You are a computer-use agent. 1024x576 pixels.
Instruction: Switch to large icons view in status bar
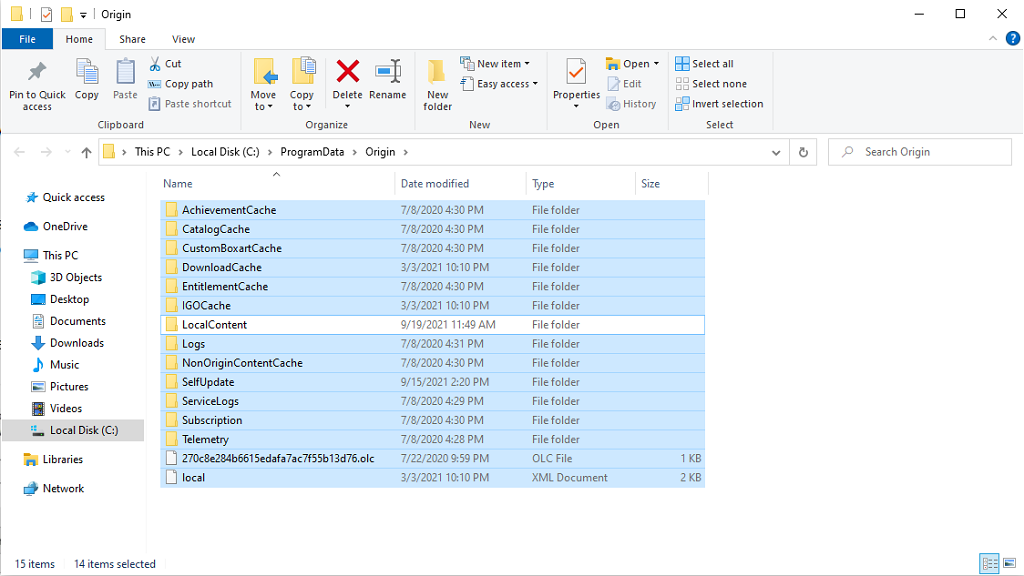click(1010, 563)
